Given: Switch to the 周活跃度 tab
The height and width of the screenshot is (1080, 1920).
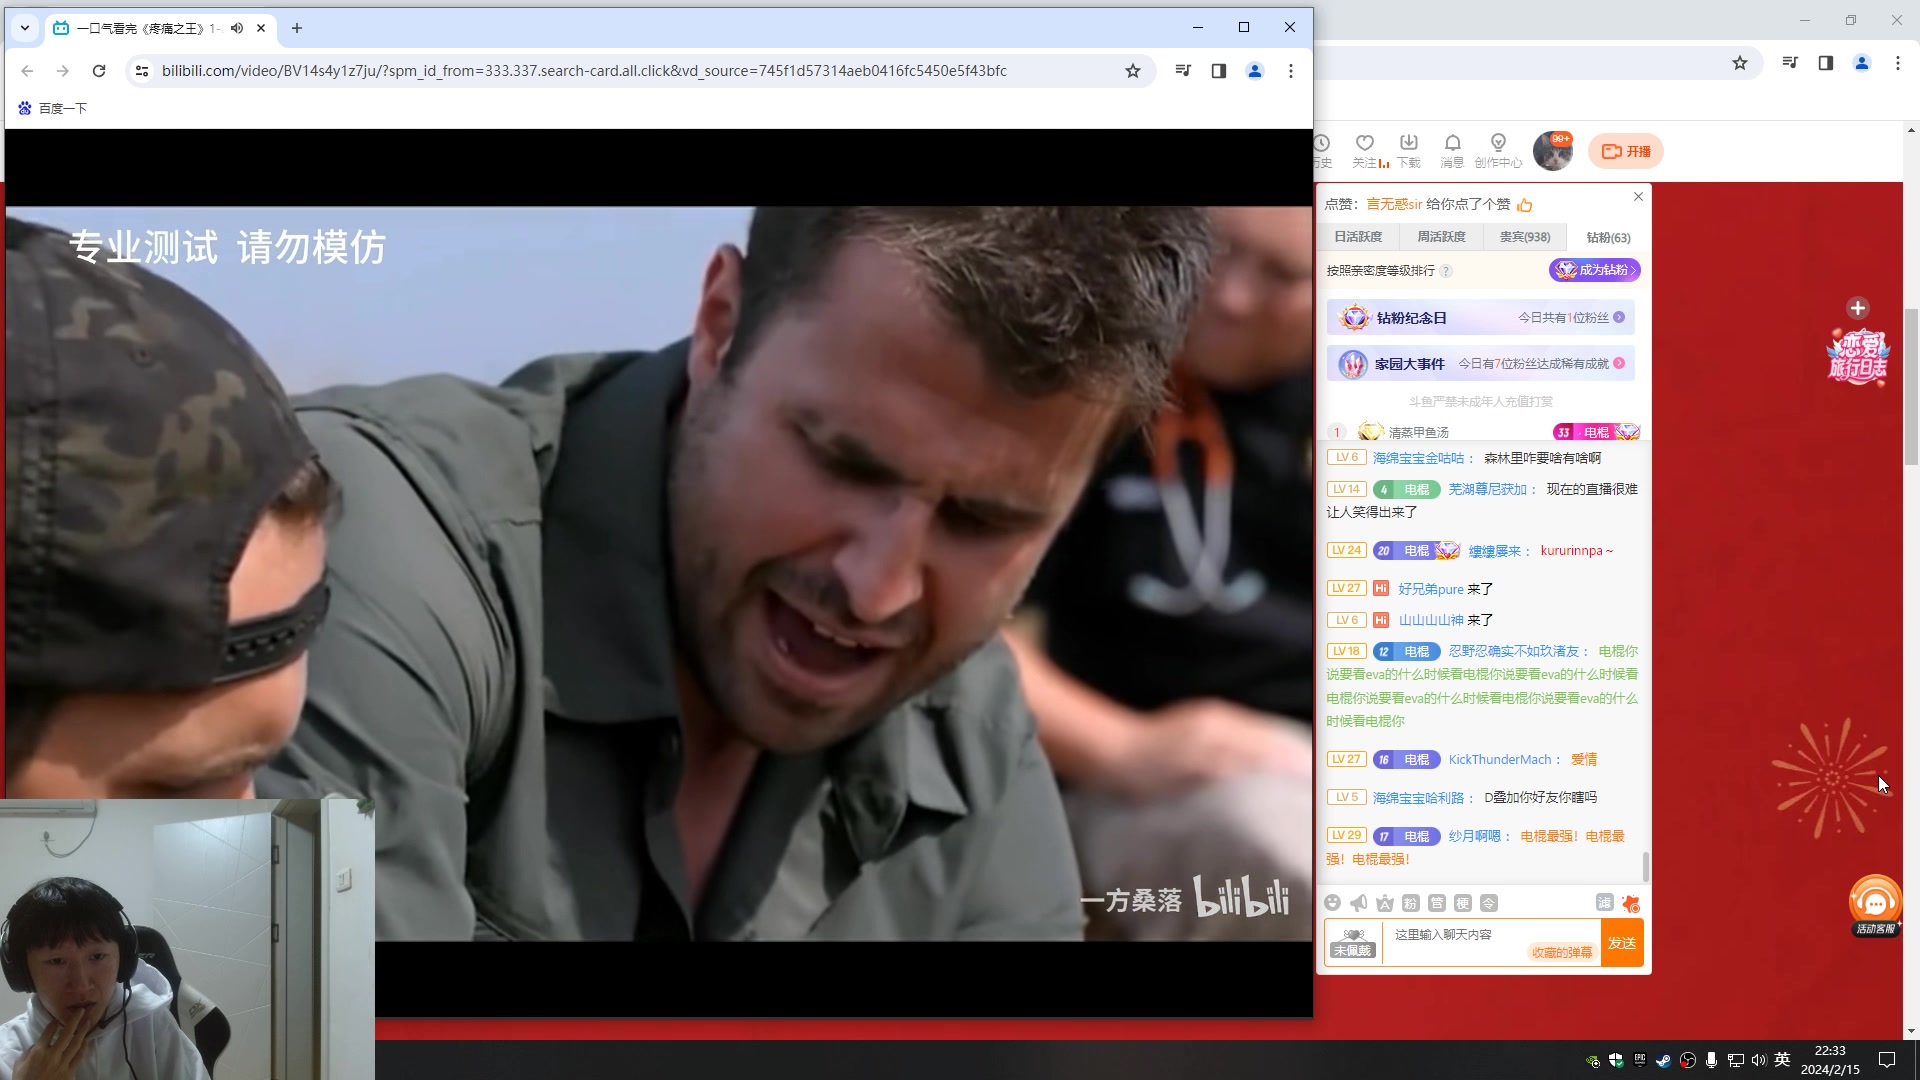Looking at the screenshot, I should coord(1441,237).
